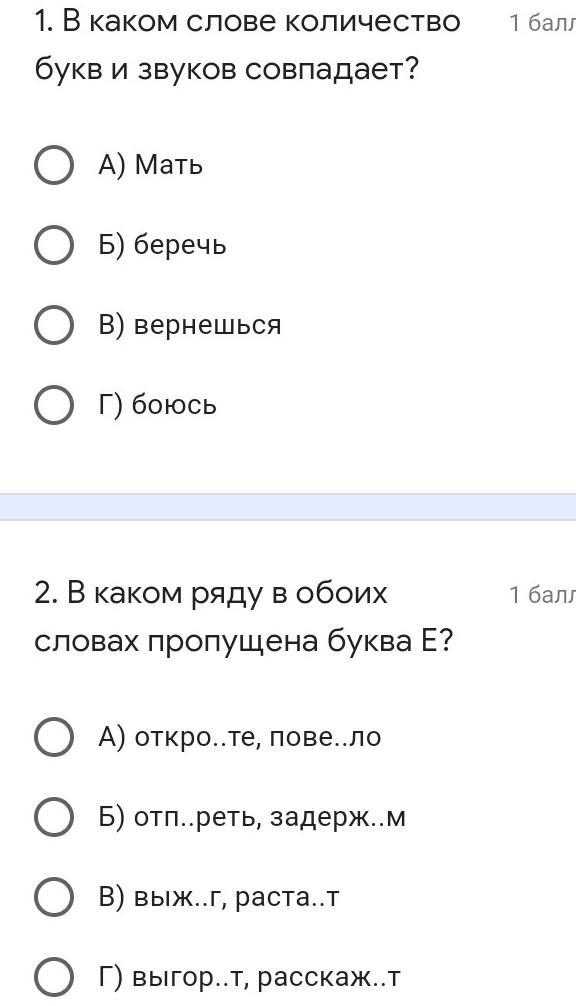Select radio button for А) Мать
Image resolution: width=576 pixels, height=1006 pixels.
[53, 166]
